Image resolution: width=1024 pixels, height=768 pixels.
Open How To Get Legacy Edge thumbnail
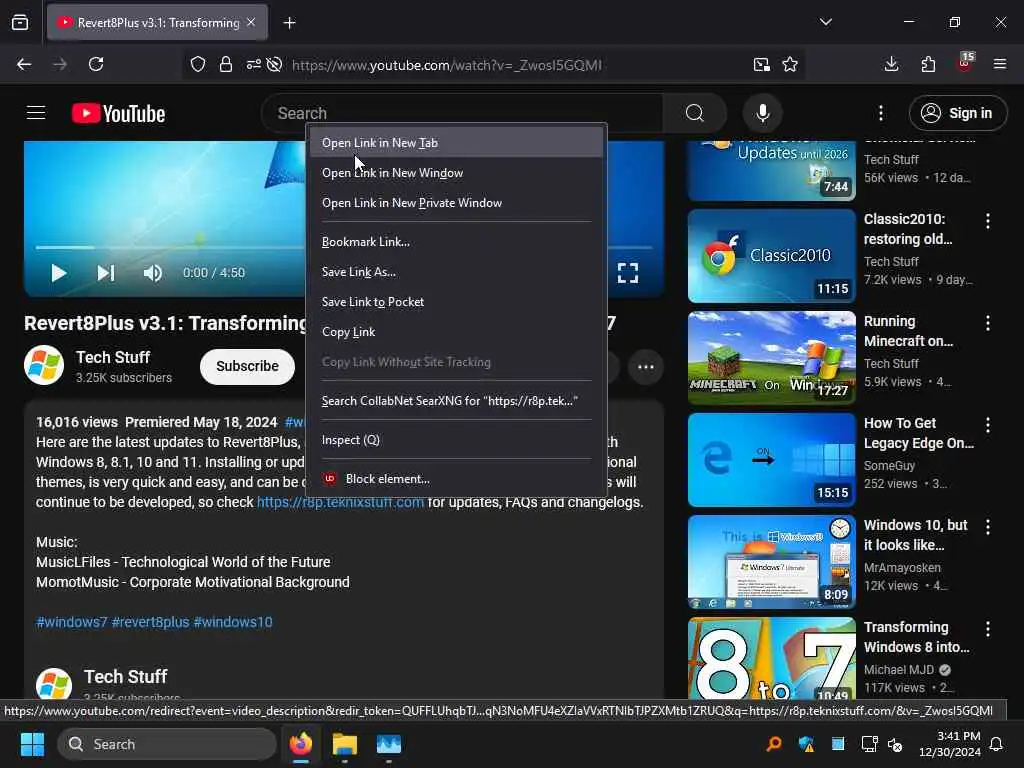pos(771,460)
